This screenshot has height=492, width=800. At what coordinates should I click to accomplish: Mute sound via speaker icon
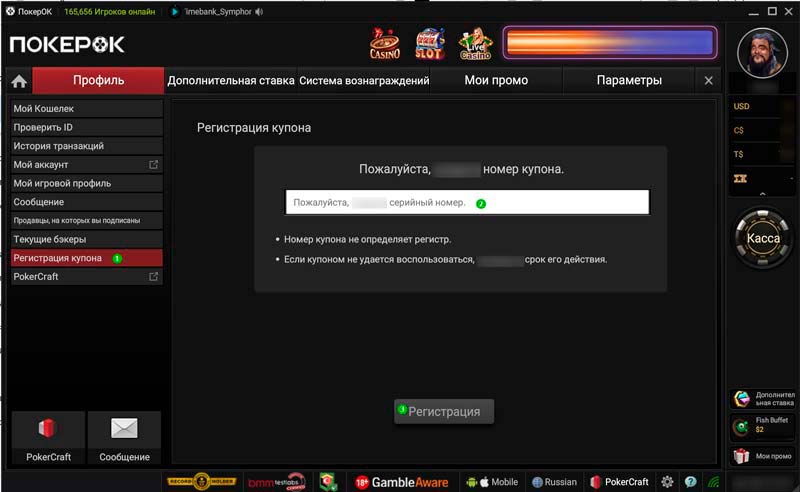coord(259,12)
